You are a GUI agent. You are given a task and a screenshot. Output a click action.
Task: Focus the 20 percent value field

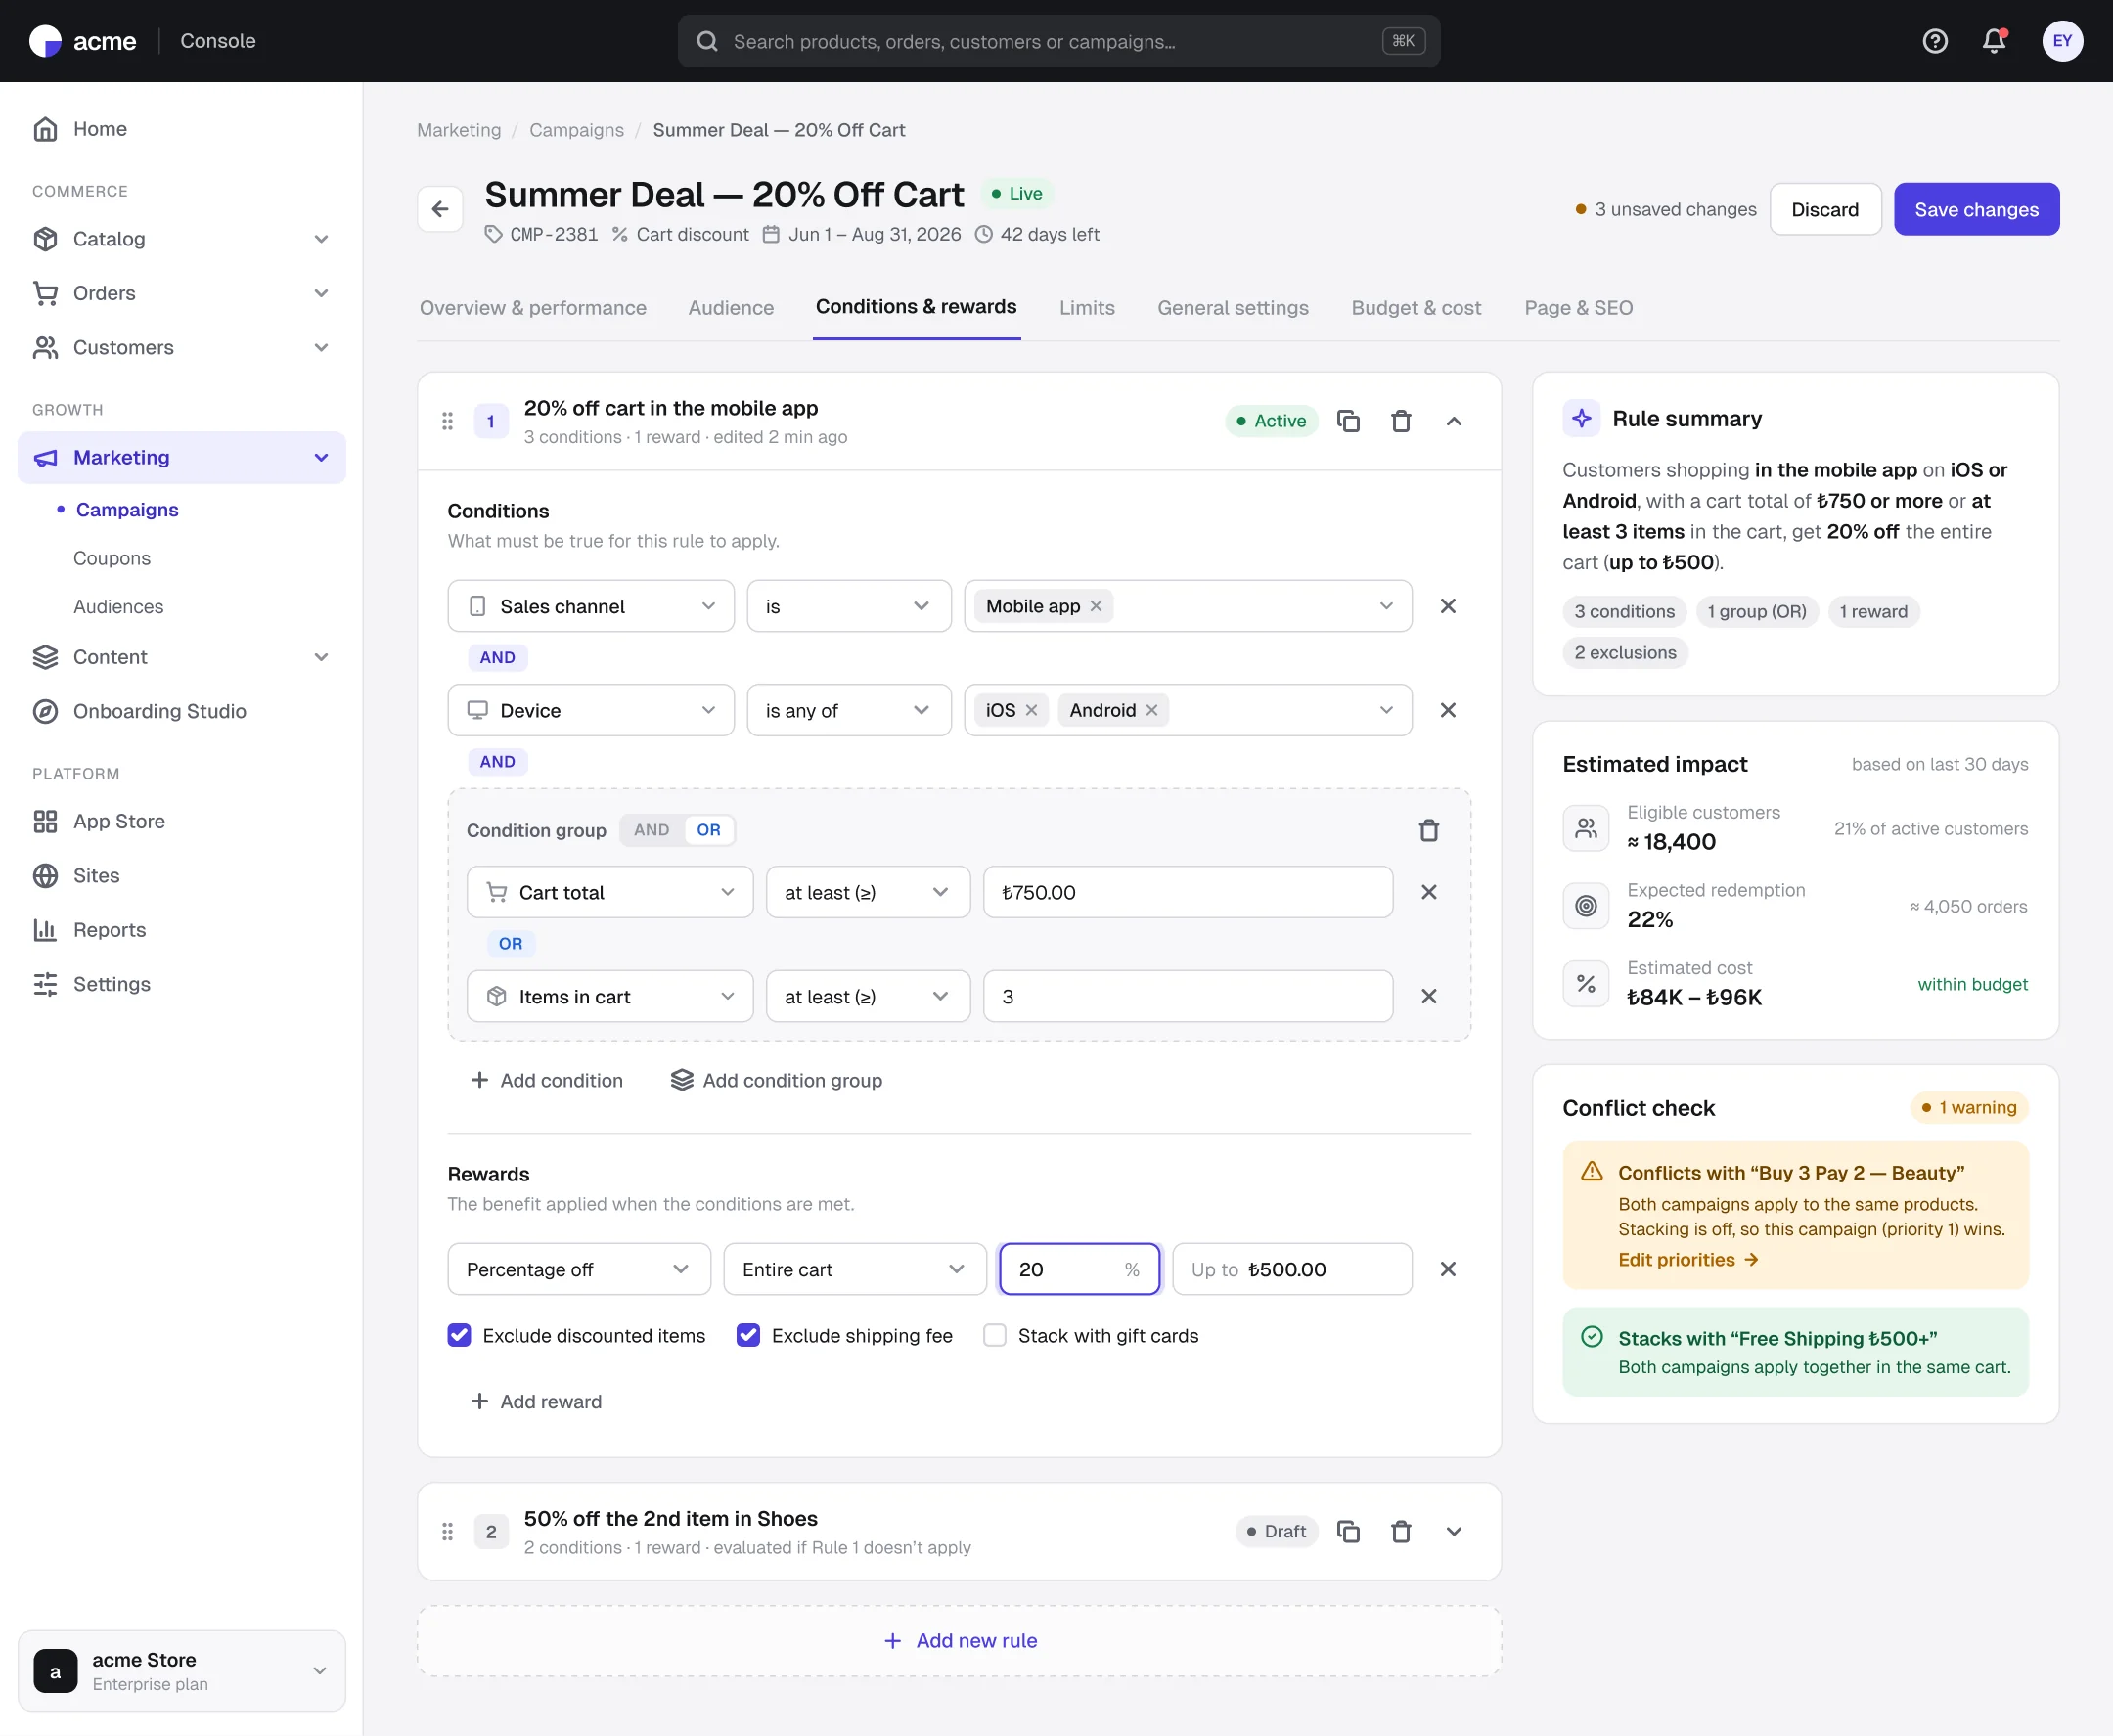(x=1080, y=1269)
